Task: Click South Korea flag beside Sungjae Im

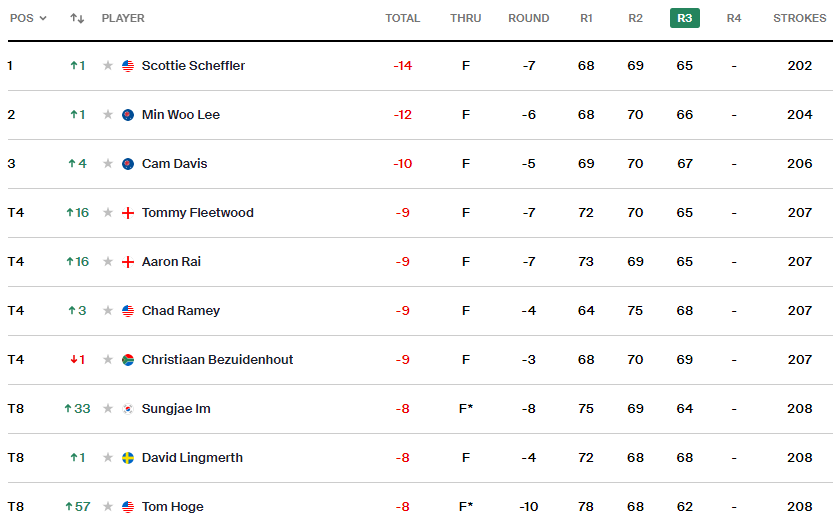Action: point(128,409)
